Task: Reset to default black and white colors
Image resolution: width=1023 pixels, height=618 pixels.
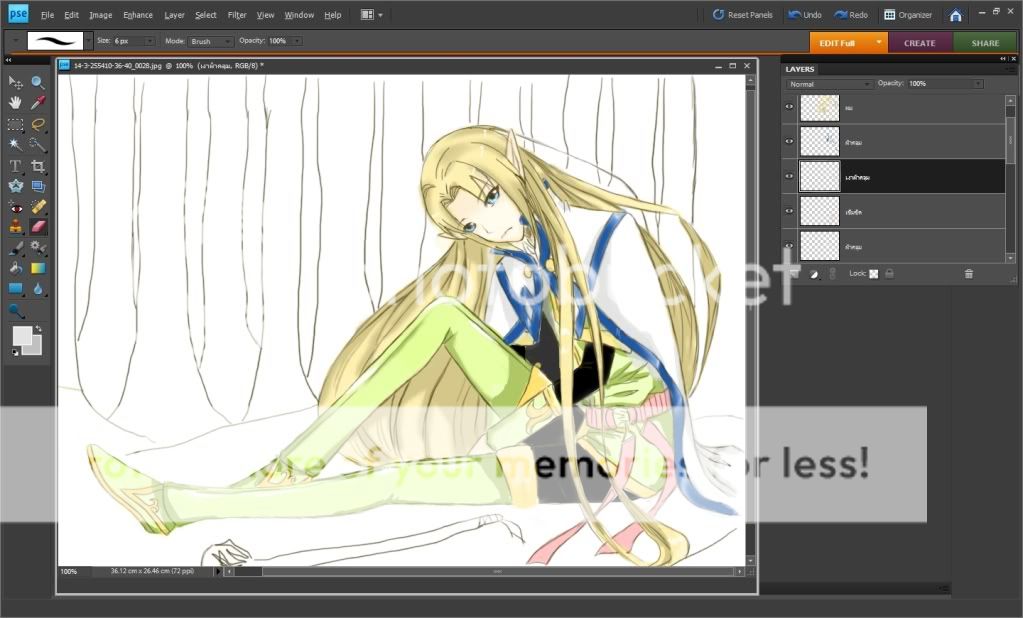Action: [15, 352]
